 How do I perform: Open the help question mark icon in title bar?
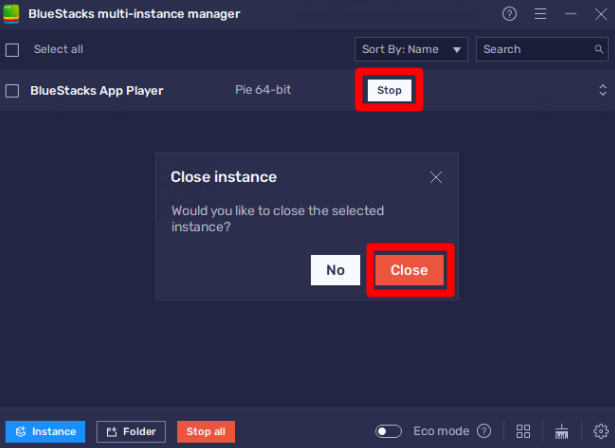tap(509, 14)
